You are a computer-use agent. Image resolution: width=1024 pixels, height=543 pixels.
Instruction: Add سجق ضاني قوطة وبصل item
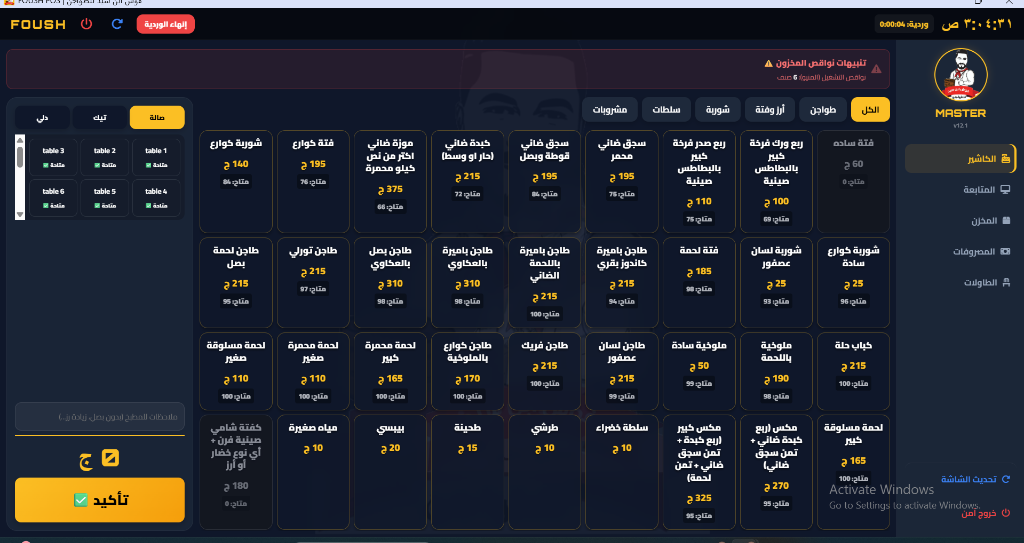click(544, 182)
